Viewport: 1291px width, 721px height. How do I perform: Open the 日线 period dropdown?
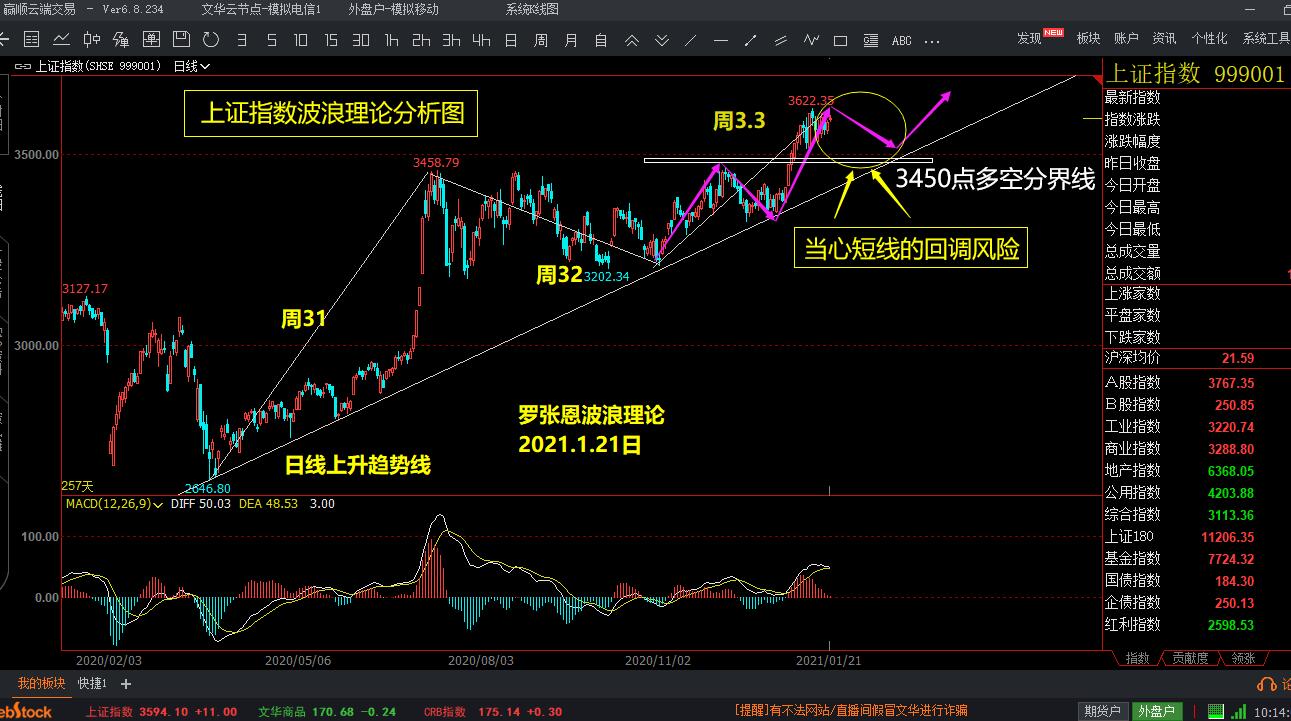coord(191,66)
